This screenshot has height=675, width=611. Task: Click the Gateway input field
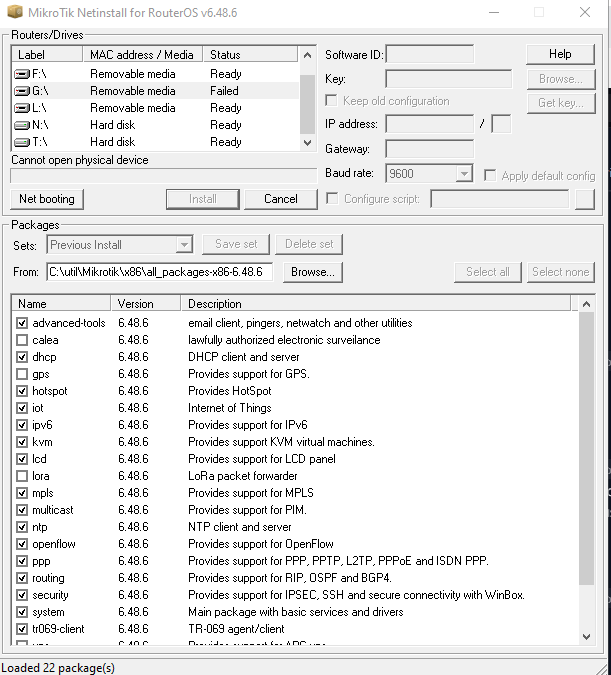tap(430, 149)
